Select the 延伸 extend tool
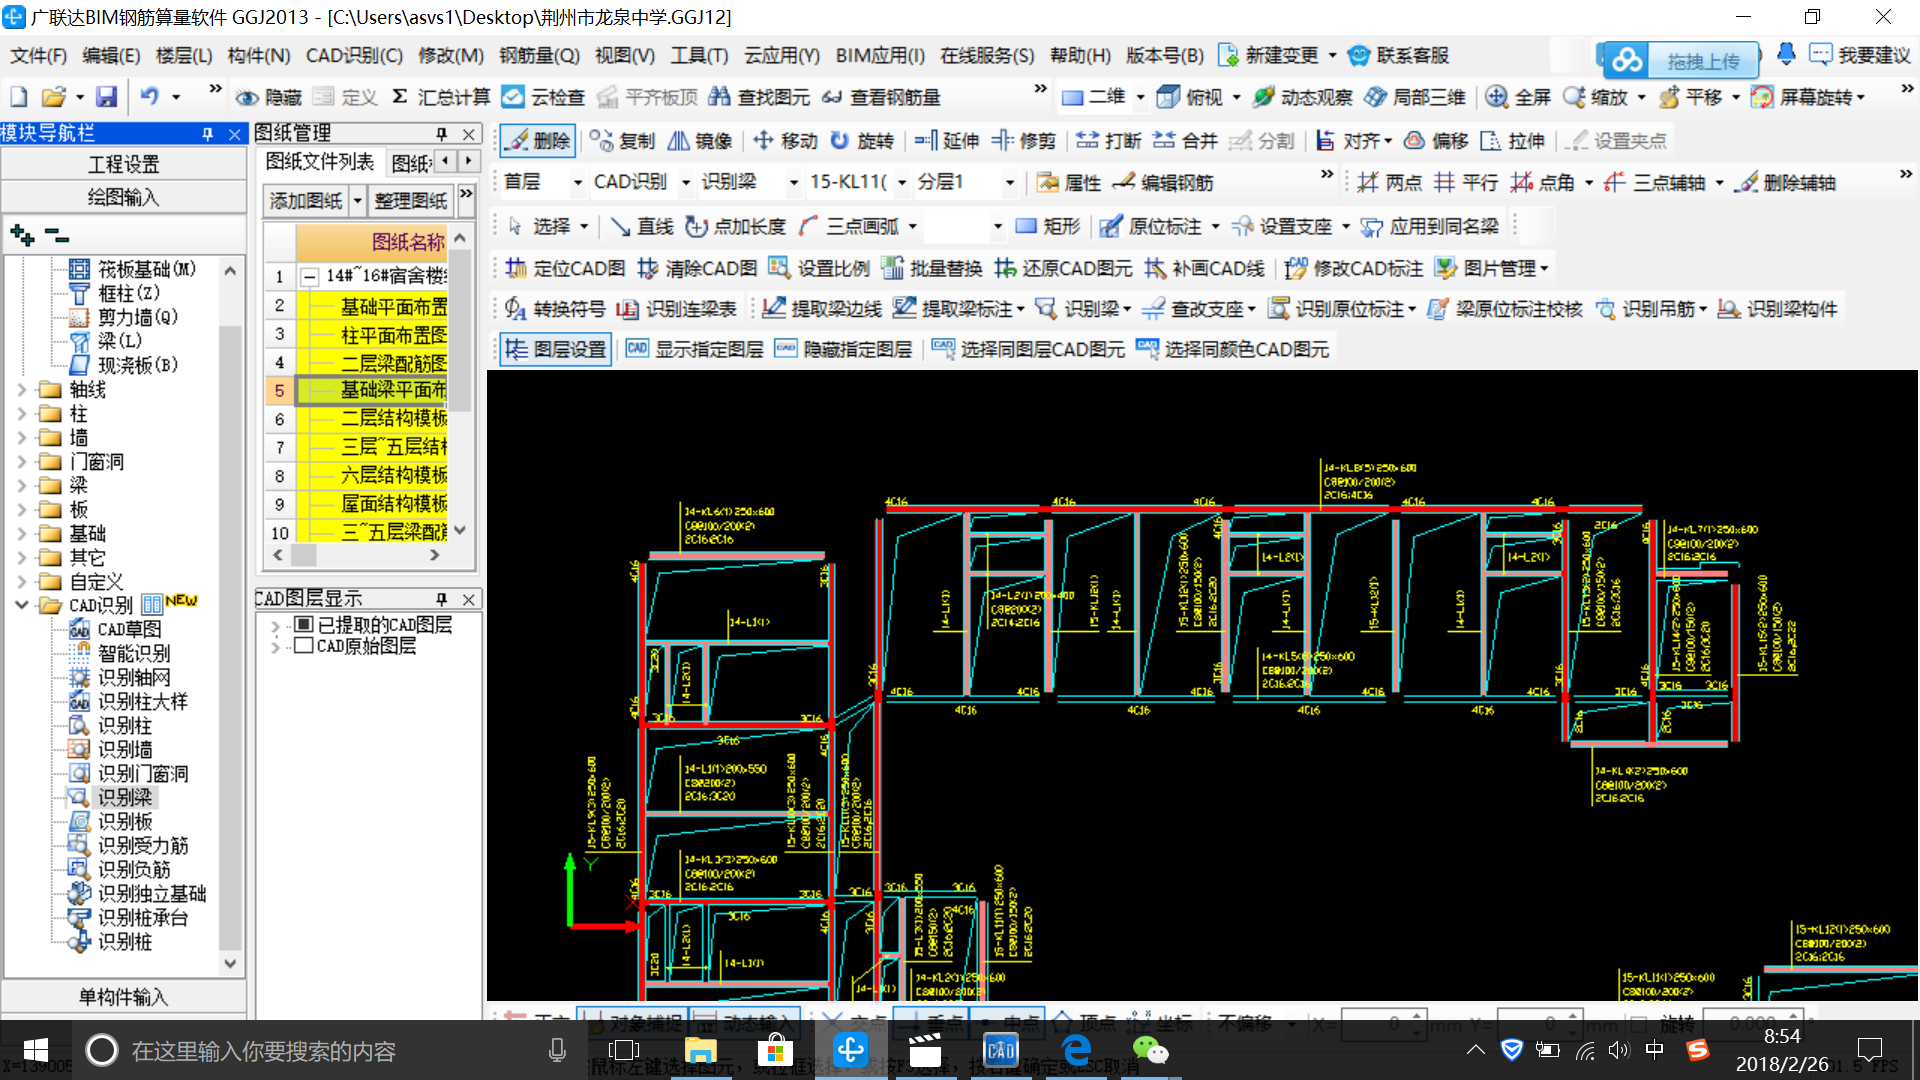 [947, 141]
